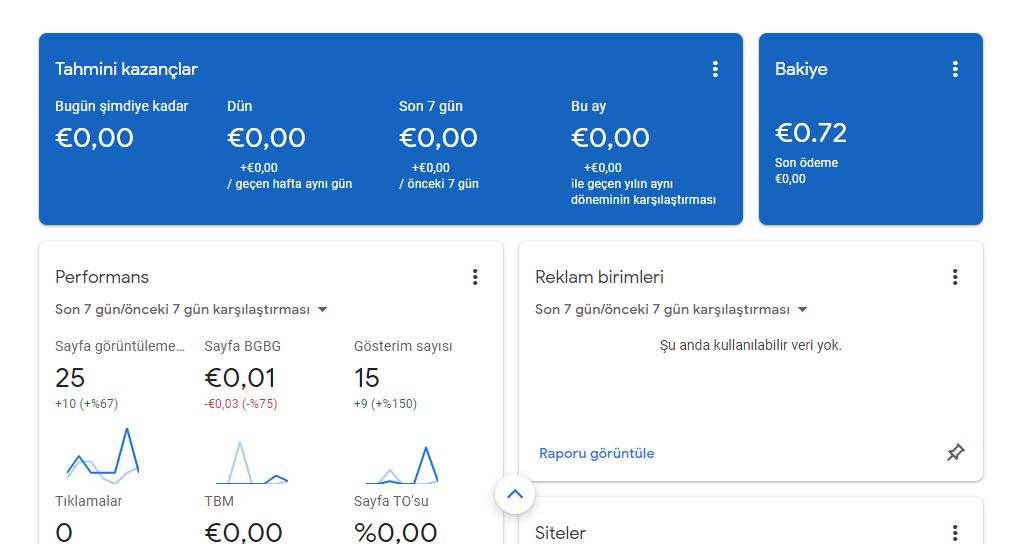Collapse cards with the round chevron button
Viewport: 1019px width, 544px height.
tap(515, 494)
